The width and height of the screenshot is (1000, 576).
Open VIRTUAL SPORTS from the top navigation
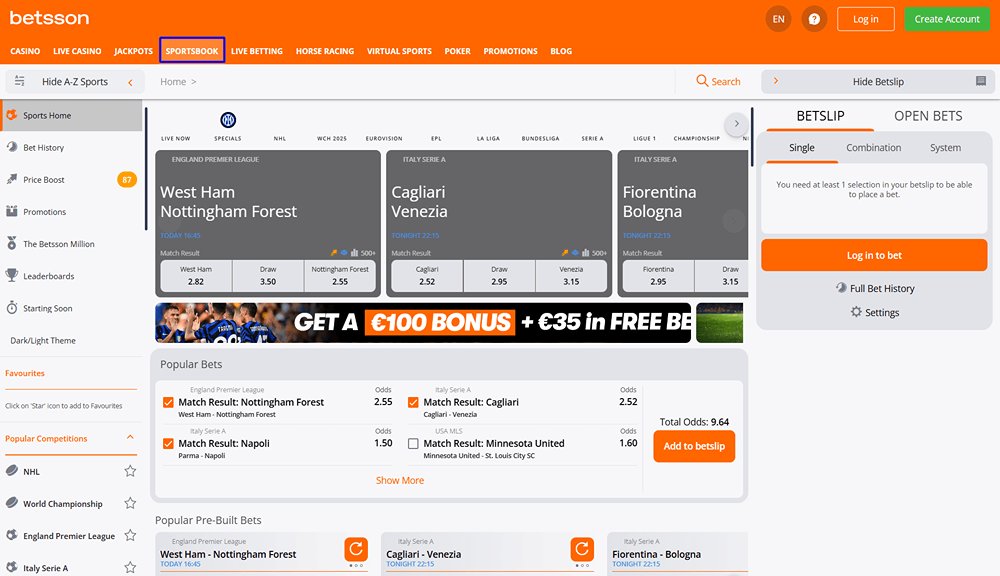point(399,51)
